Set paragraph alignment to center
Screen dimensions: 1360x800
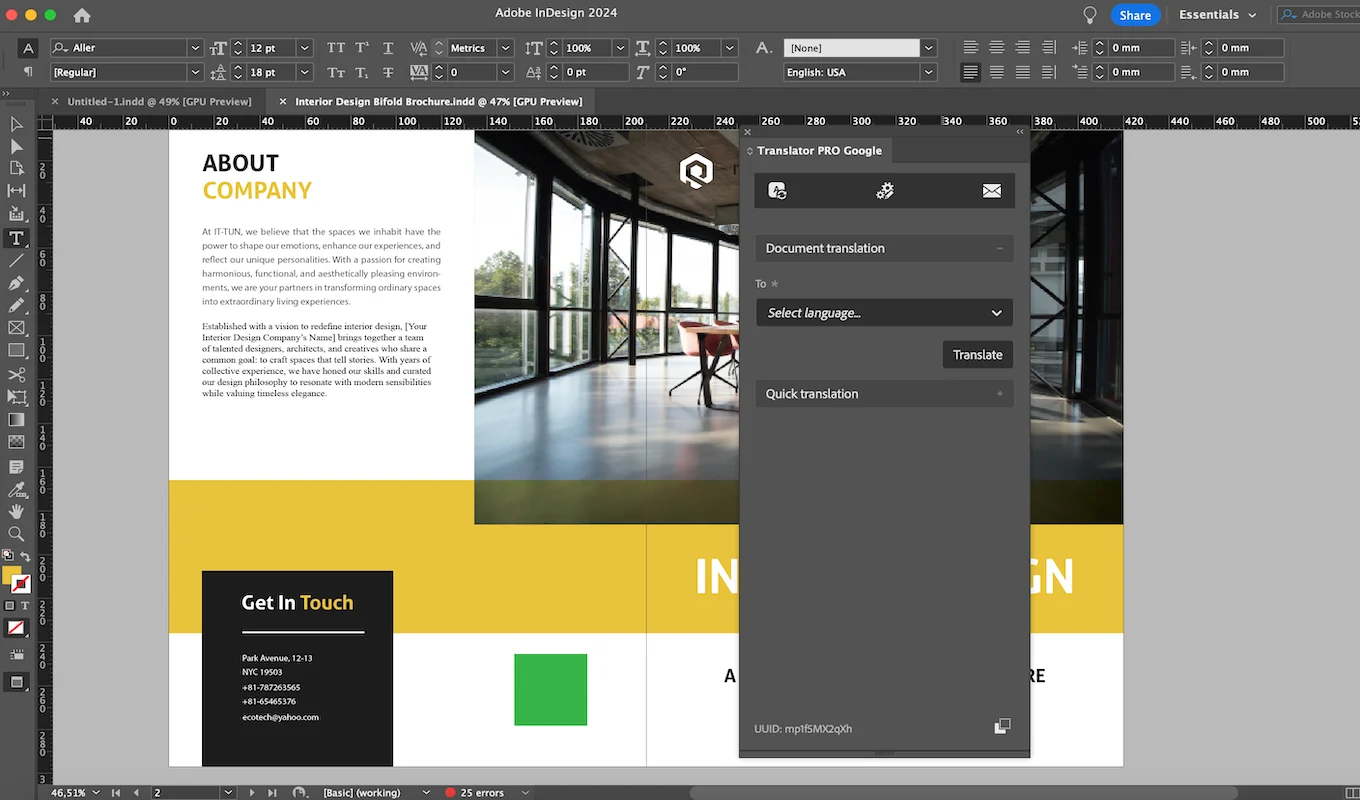[997, 48]
